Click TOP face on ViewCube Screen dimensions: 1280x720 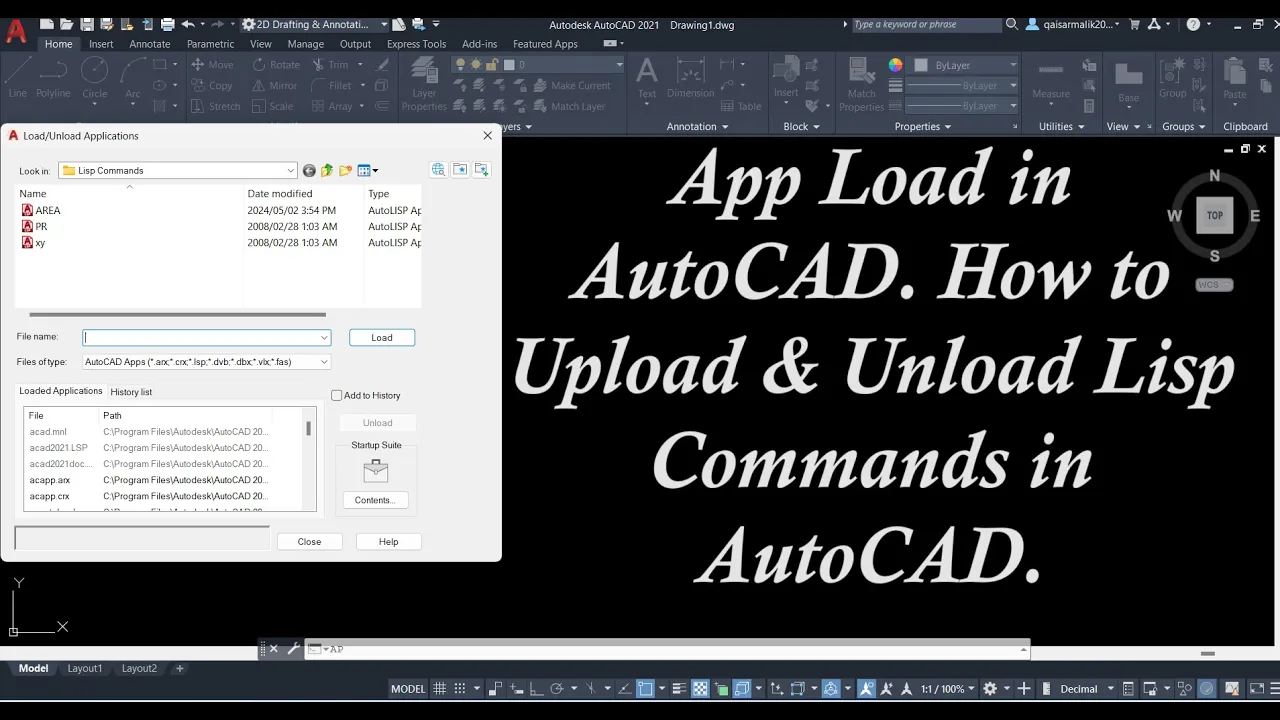pos(1214,215)
